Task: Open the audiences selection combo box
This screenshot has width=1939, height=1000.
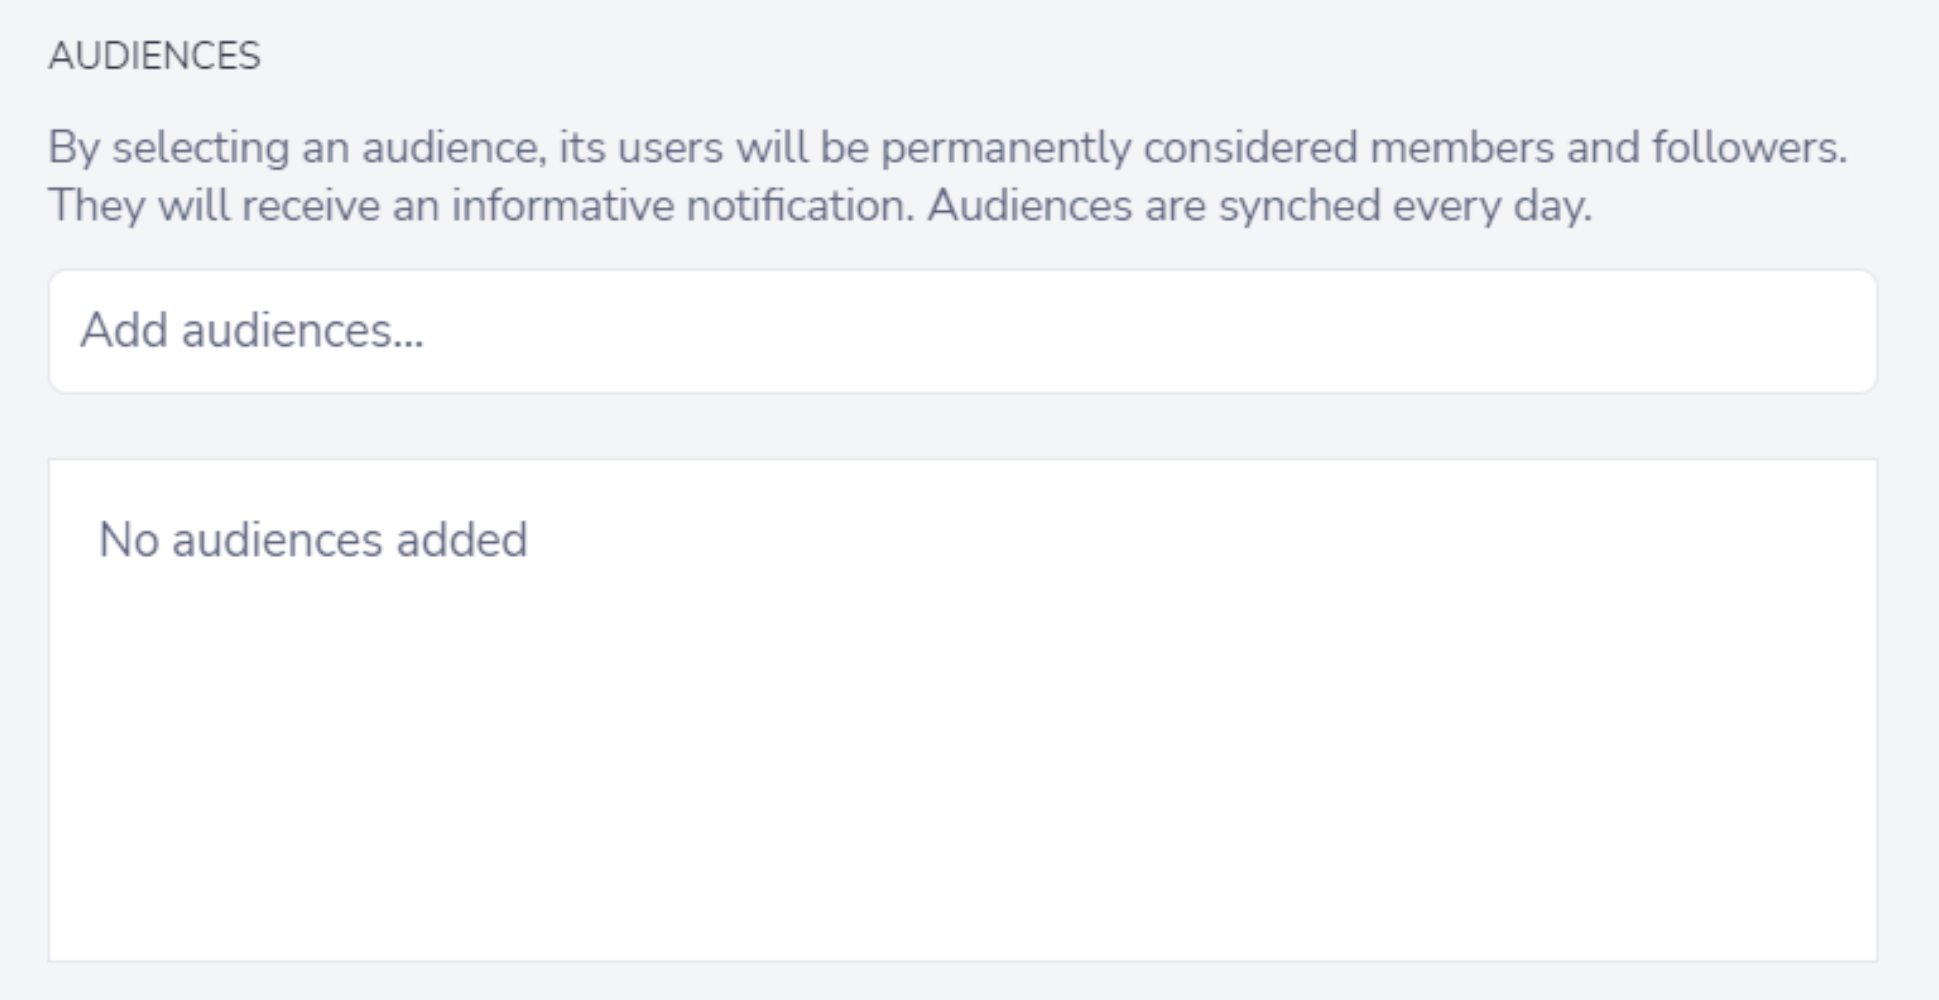Action: (962, 331)
